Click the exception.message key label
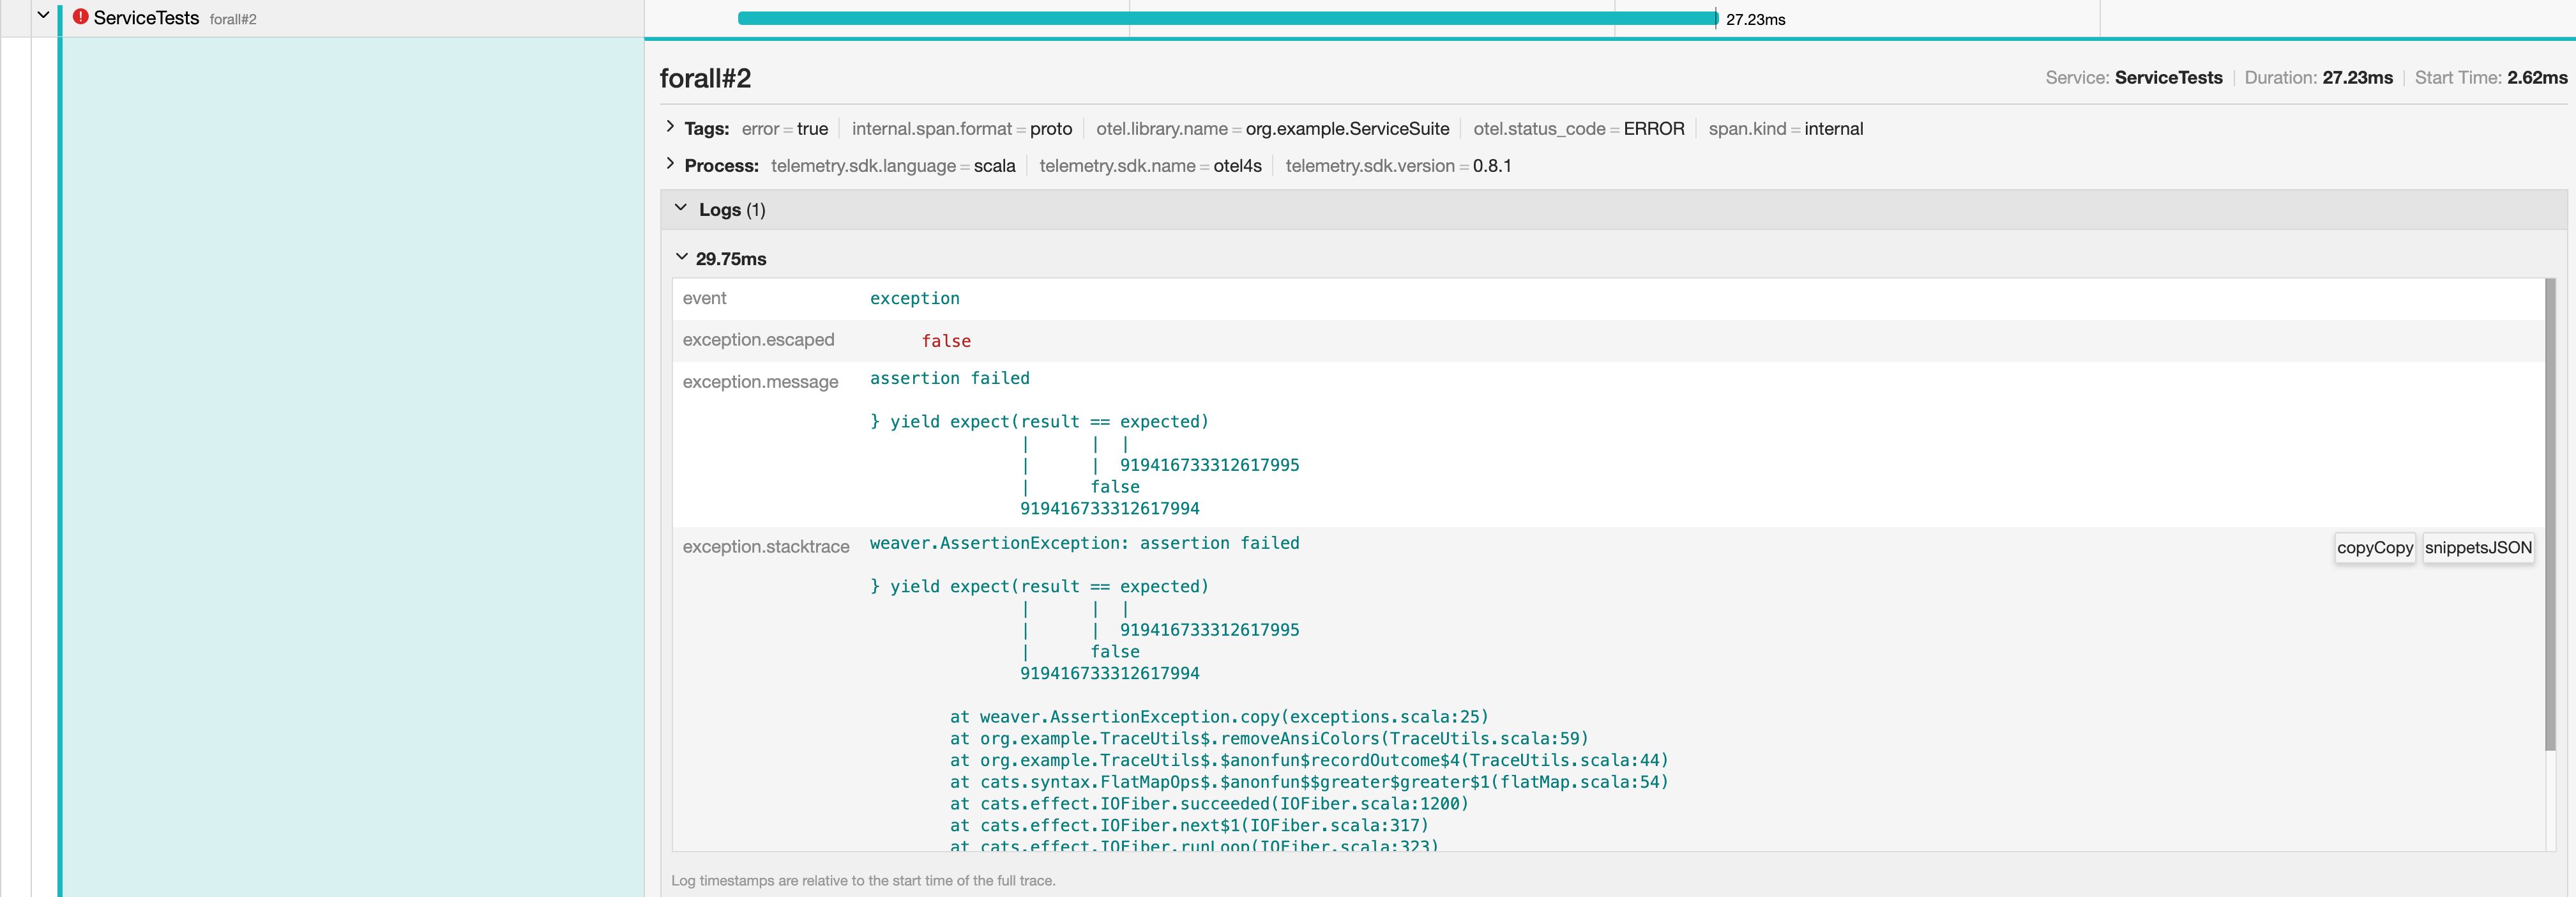This screenshot has height=897, width=2576. point(760,382)
